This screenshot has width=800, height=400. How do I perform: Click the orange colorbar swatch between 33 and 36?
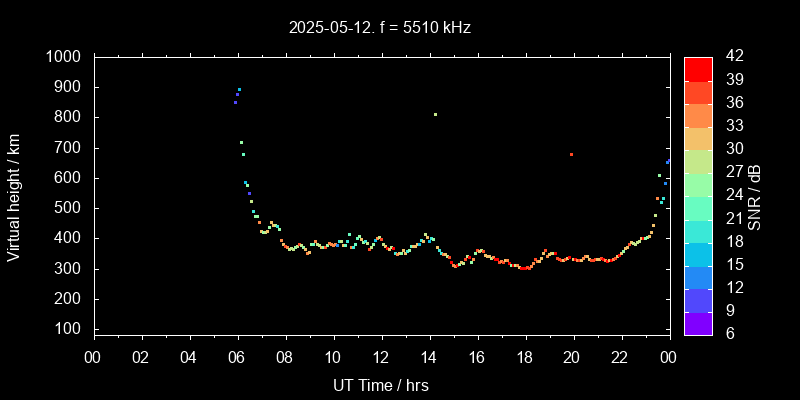(698, 114)
